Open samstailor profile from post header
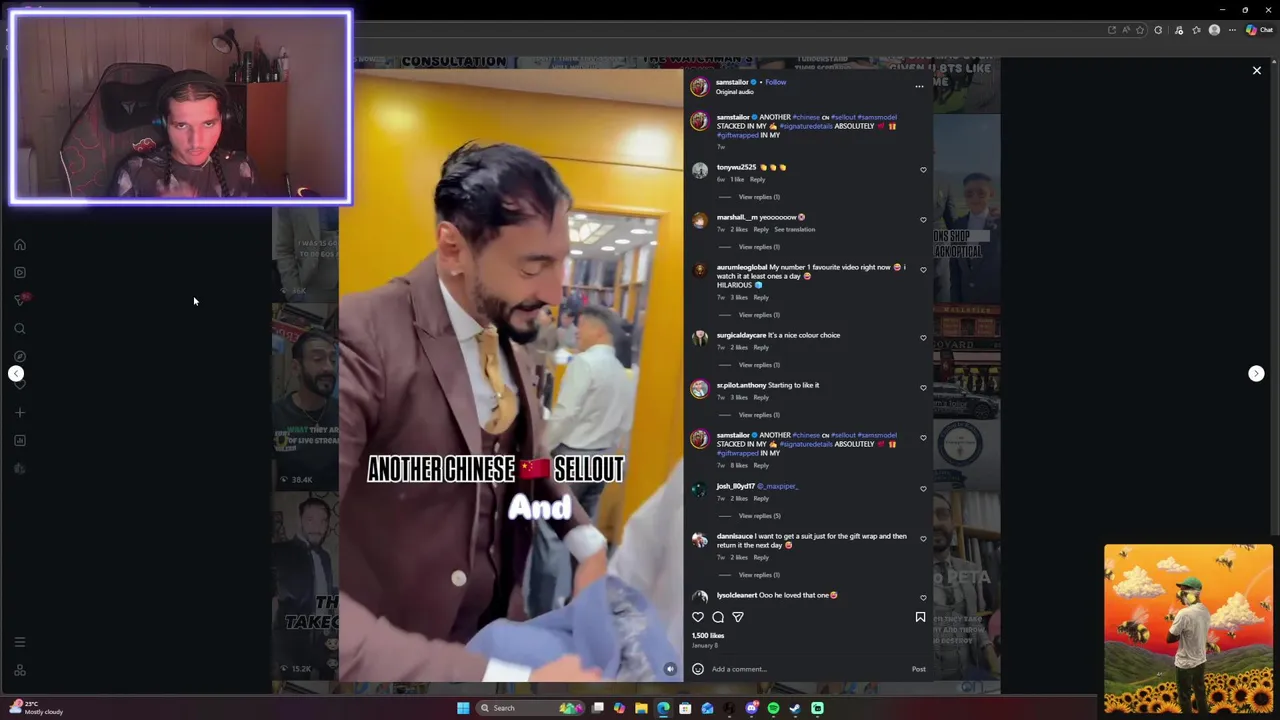 pos(732,82)
